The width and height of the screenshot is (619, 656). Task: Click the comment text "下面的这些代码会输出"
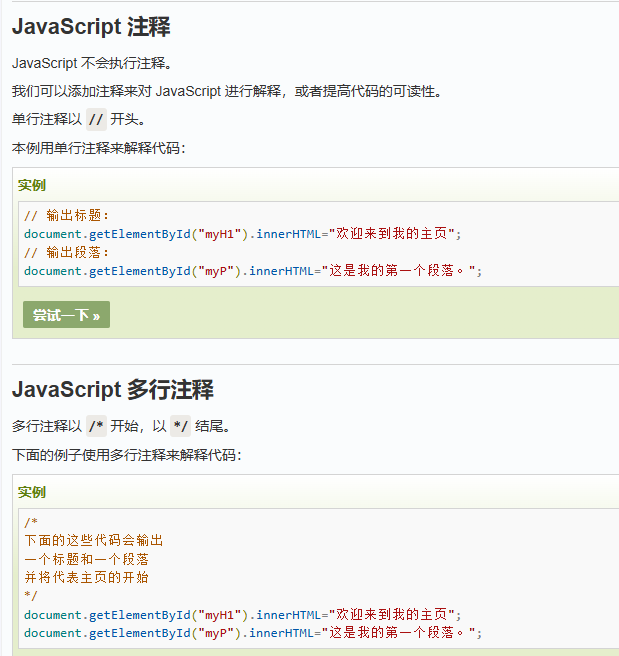[x=94, y=540]
